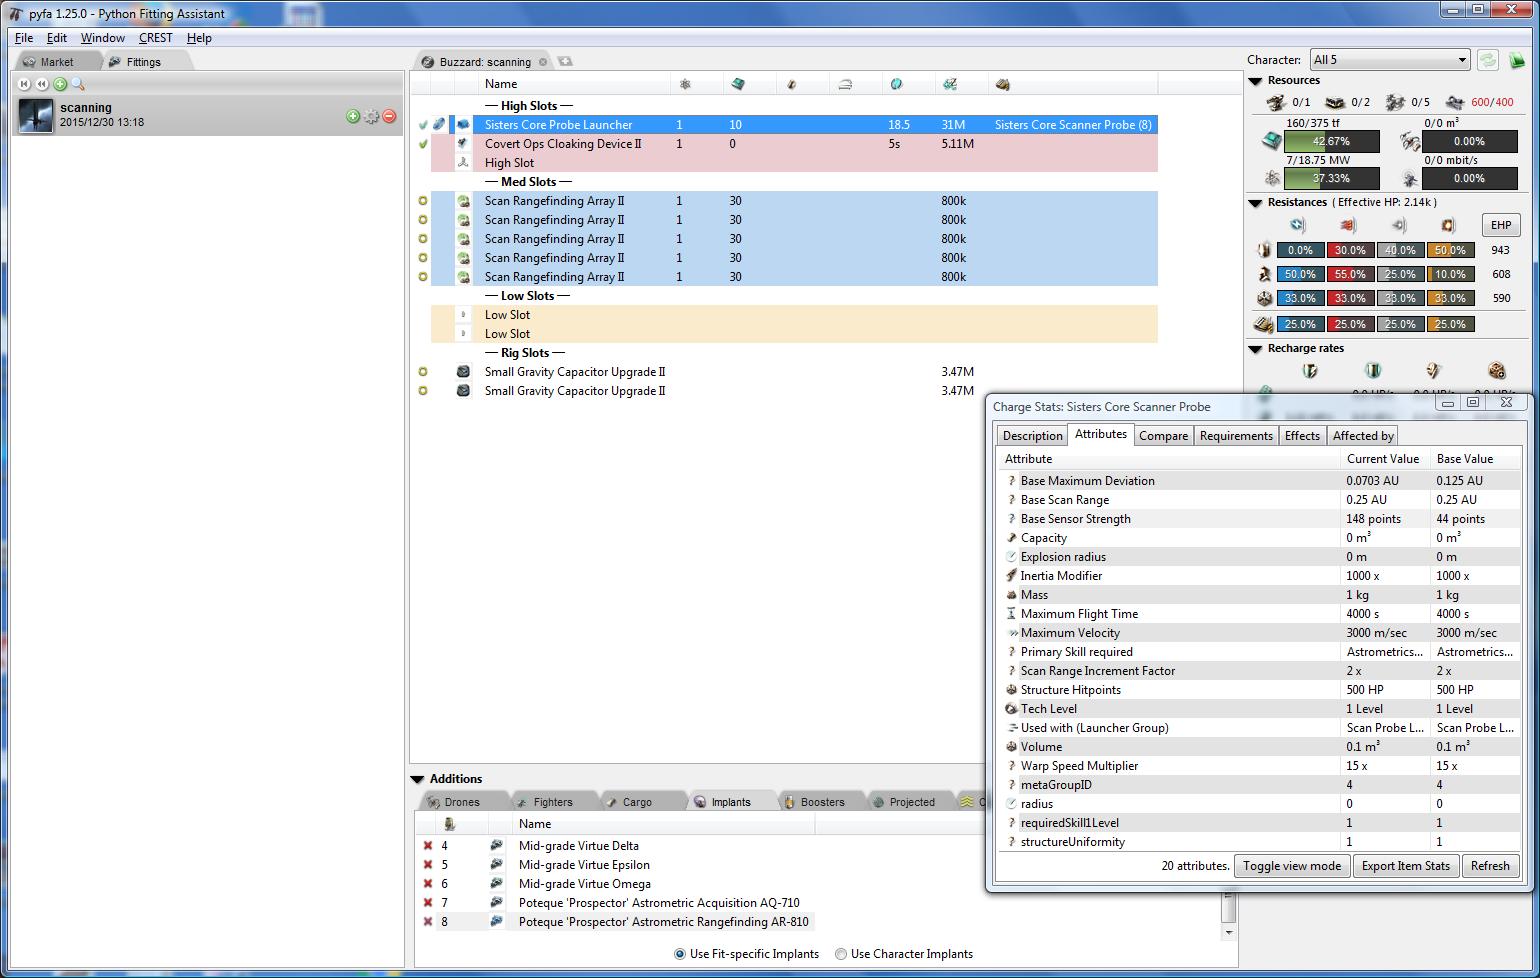Click the explosive resistance column icon
Image resolution: width=1540 pixels, height=978 pixels.
[1448, 225]
